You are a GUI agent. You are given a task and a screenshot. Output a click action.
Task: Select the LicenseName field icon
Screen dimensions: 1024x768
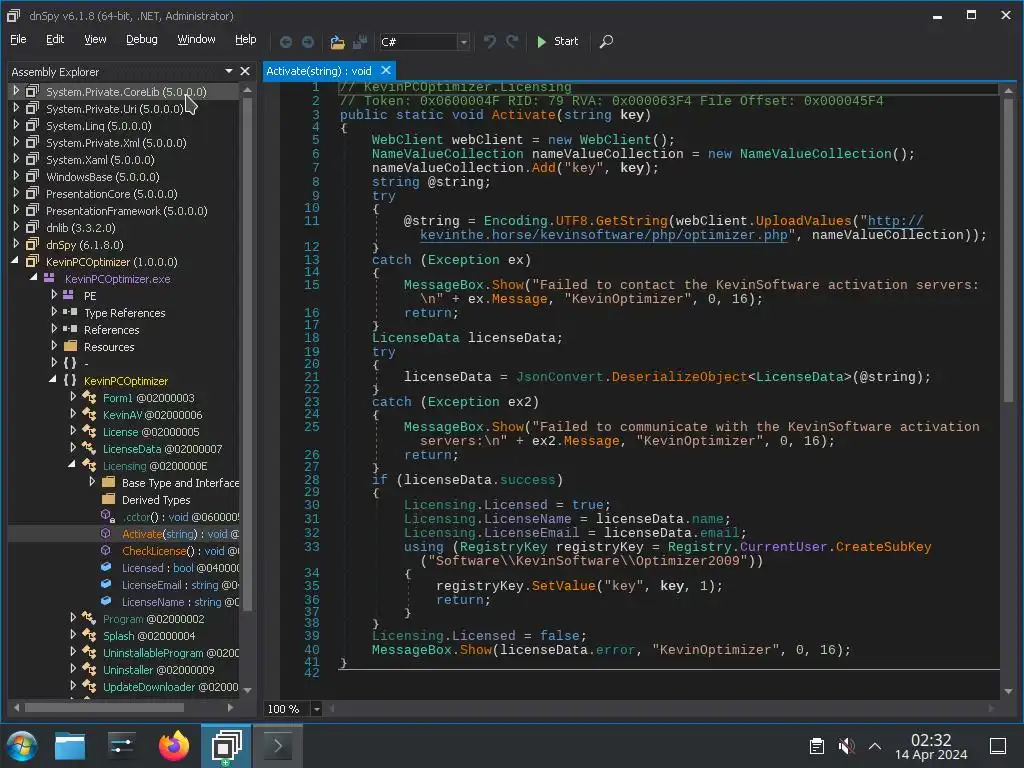106,601
